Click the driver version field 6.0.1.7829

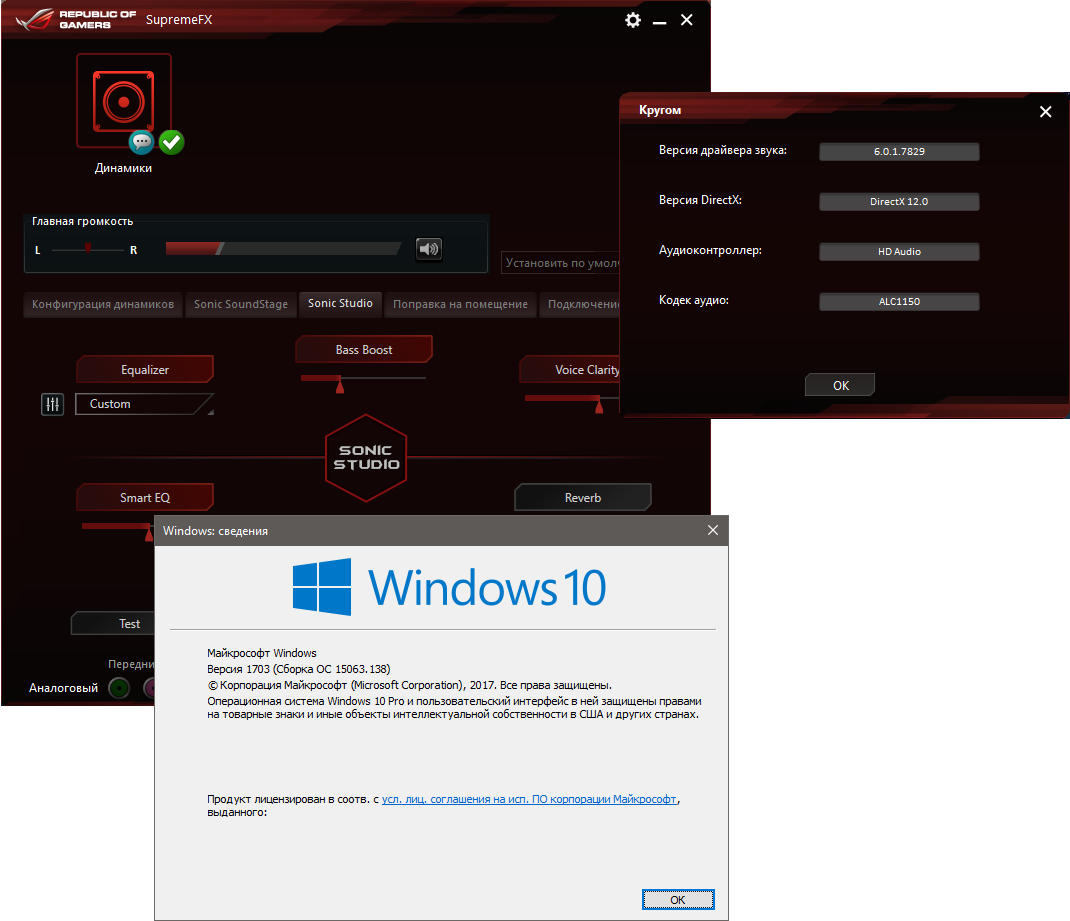coord(899,151)
